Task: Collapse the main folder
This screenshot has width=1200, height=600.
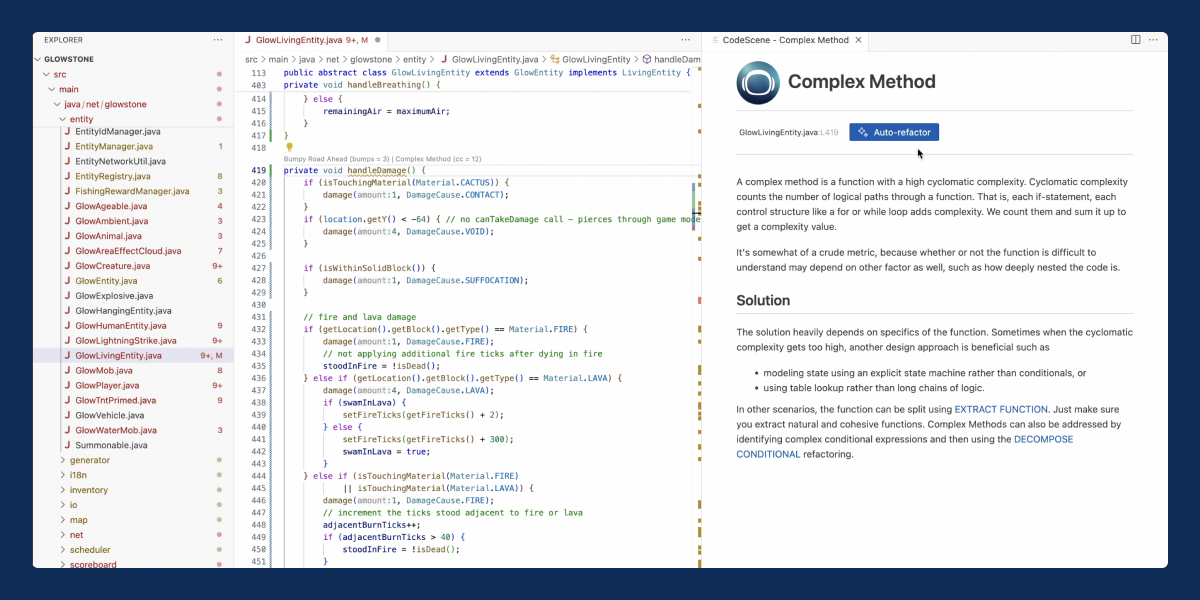Action: click(52, 89)
